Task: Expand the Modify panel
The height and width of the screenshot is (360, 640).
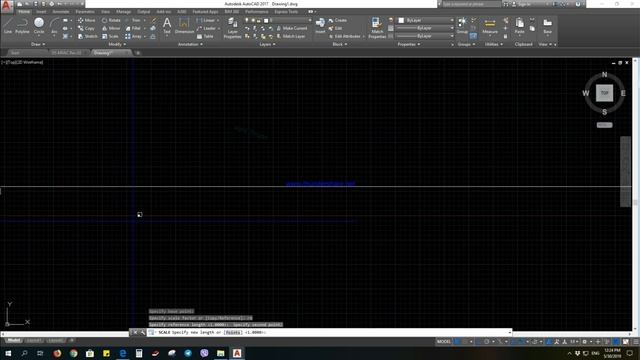Action: [117, 44]
